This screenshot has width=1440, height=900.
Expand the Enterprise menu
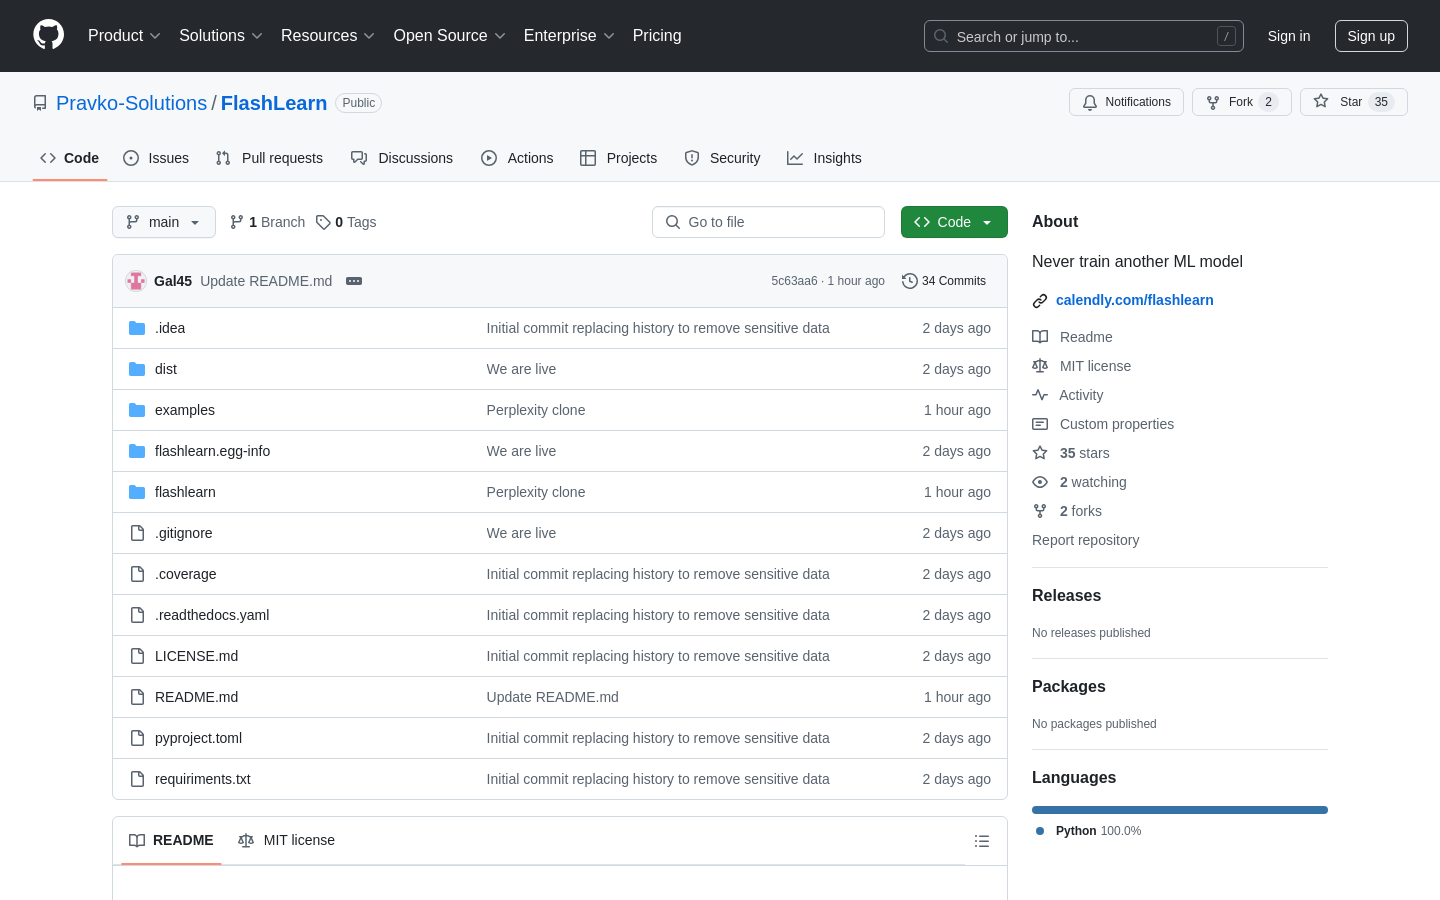[x=569, y=36]
